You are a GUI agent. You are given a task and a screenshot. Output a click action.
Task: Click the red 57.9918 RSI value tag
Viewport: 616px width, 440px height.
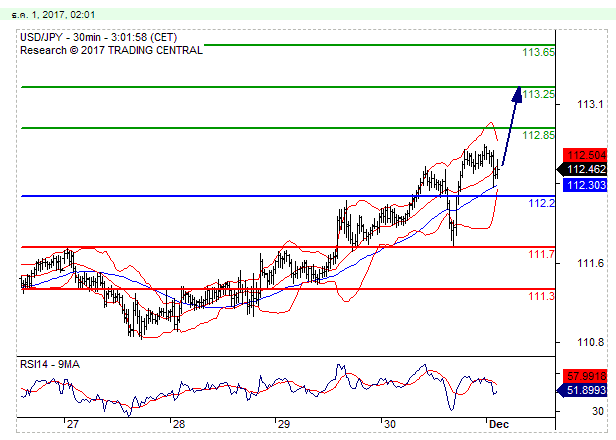(587, 375)
